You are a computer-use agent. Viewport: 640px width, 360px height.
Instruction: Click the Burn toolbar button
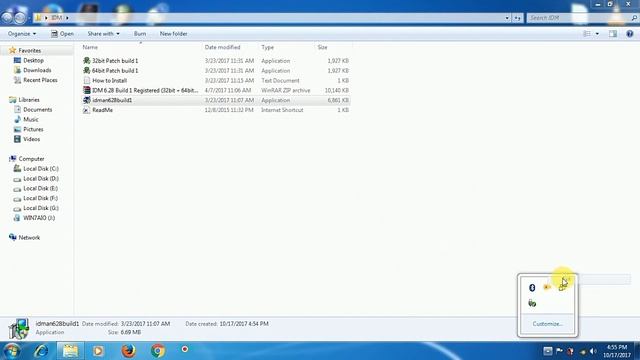[140, 34]
